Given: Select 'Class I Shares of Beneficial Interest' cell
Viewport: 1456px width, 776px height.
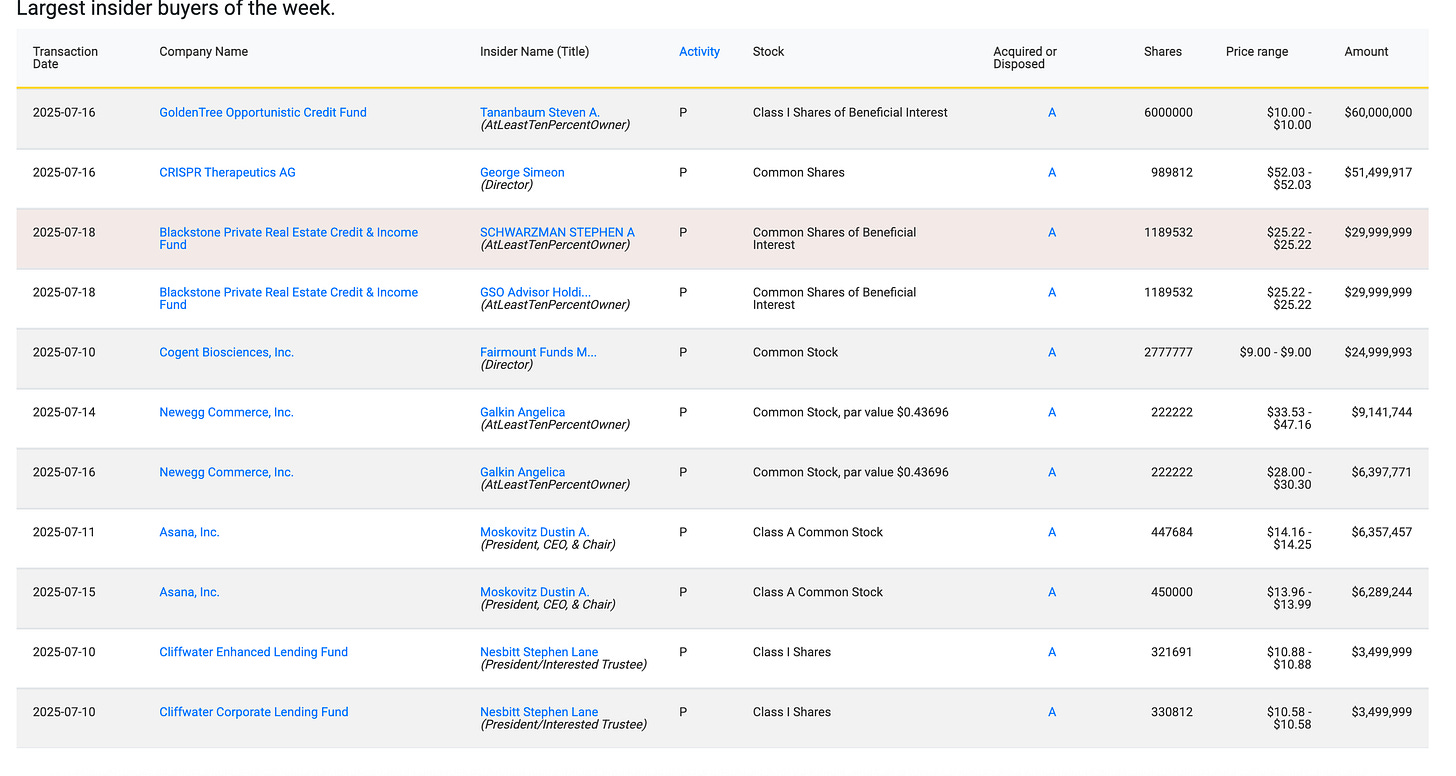Looking at the screenshot, I should click(x=850, y=113).
